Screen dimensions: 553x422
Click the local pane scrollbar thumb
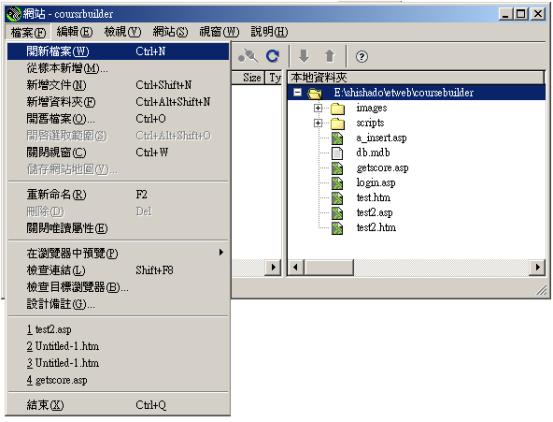coord(329,268)
